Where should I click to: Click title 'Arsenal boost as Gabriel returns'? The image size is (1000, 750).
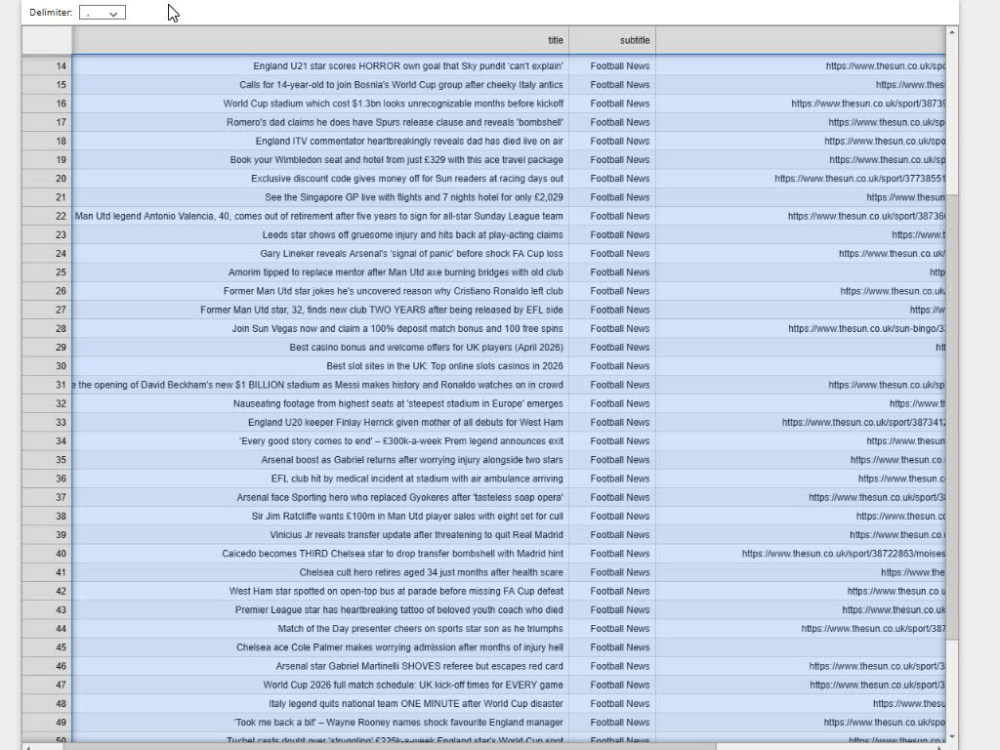412,460
